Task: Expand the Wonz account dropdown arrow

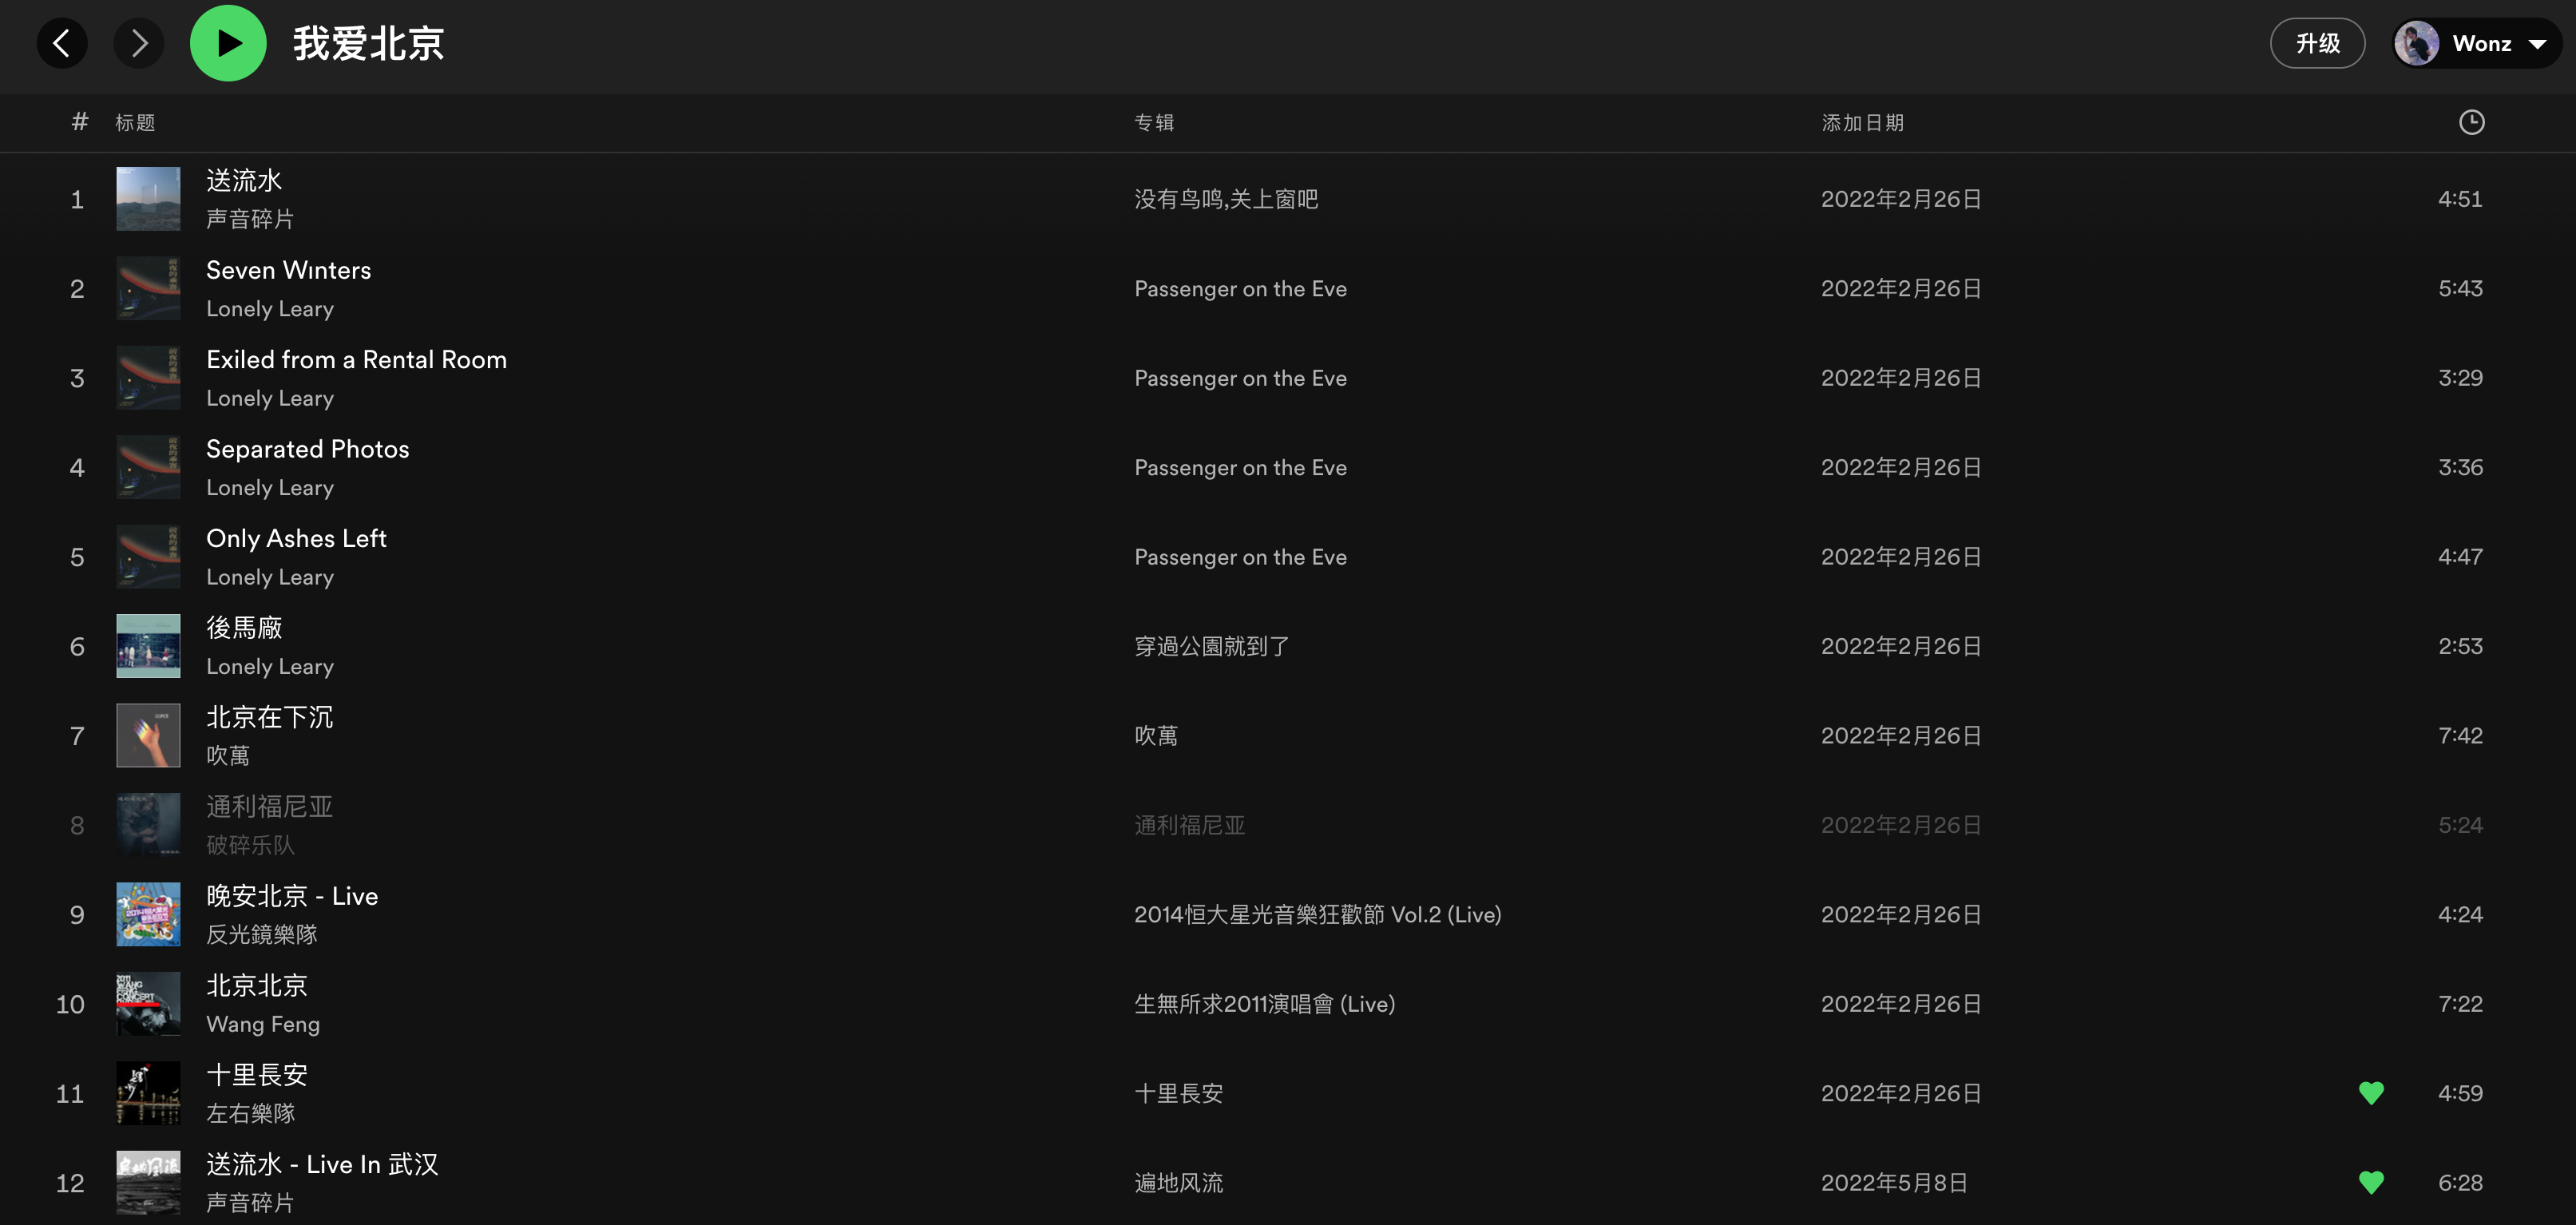Action: pyautogui.click(x=2537, y=43)
